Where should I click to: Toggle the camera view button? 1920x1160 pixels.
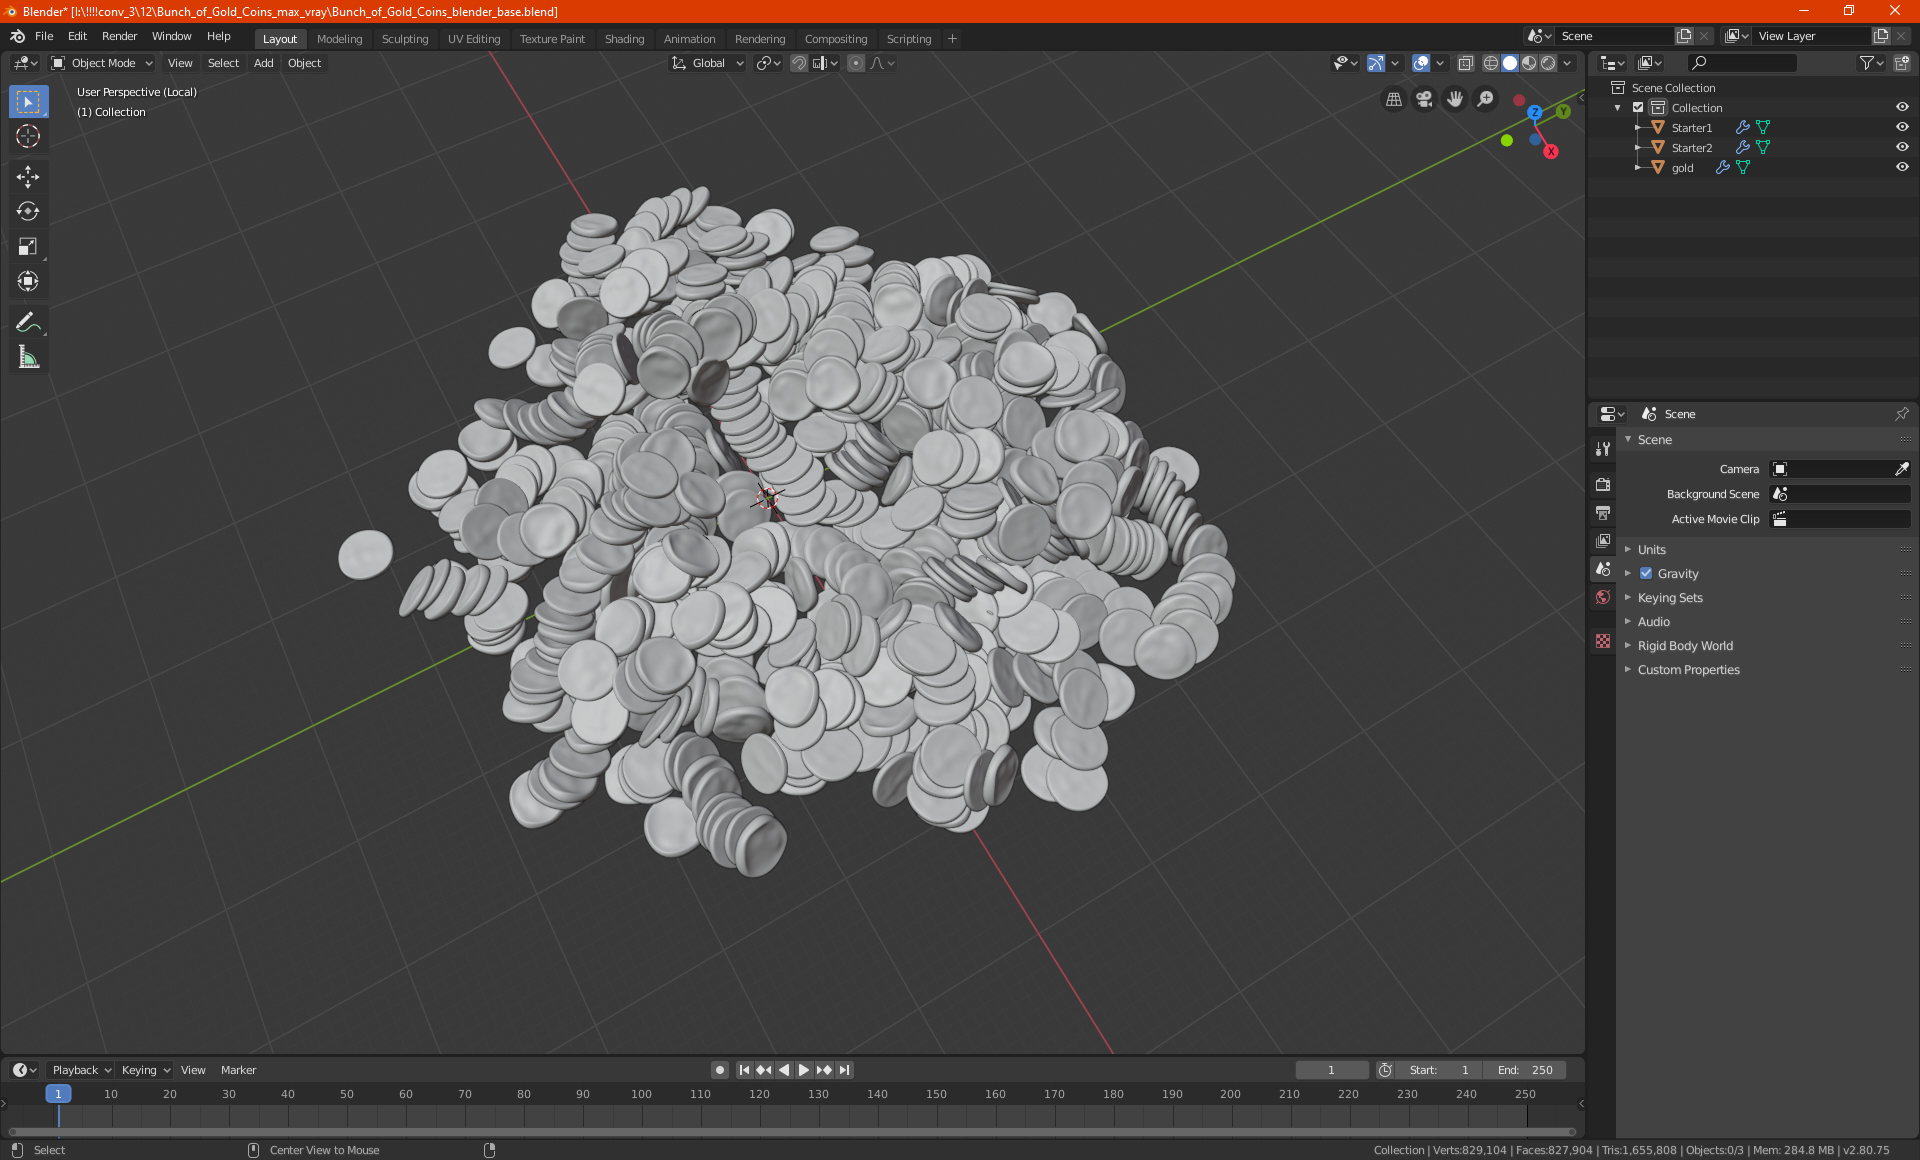point(1424,99)
